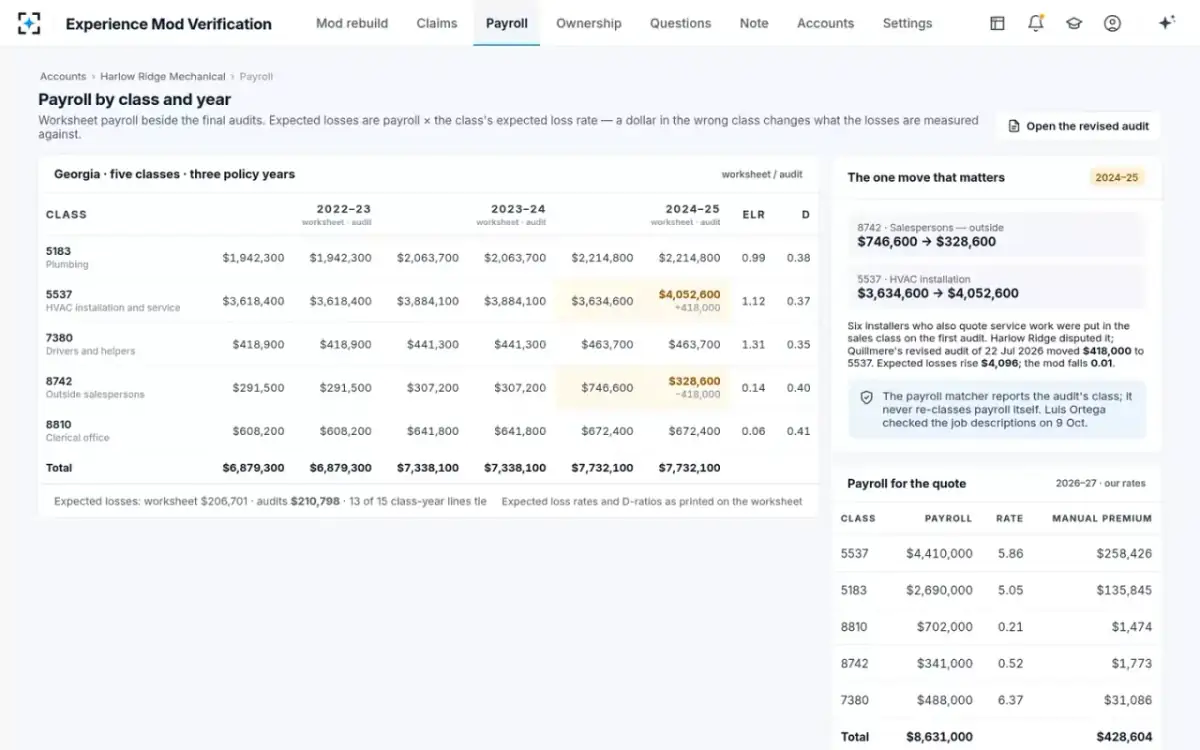This screenshot has height=750, width=1200.
Task: Open the Settings tab
Action: pyautogui.click(x=907, y=23)
